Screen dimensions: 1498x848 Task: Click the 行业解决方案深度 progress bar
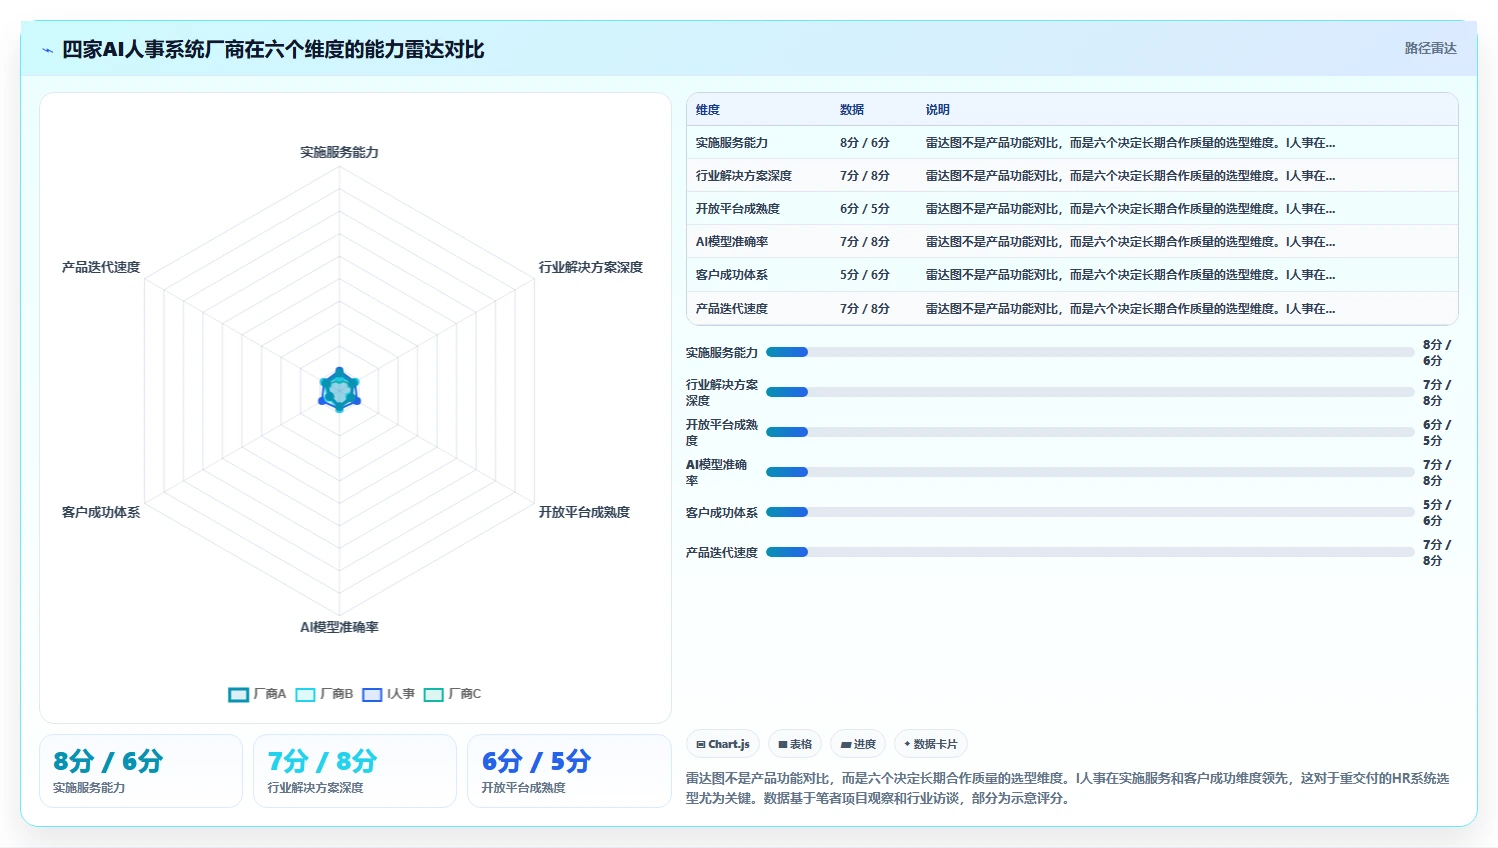(1090, 392)
